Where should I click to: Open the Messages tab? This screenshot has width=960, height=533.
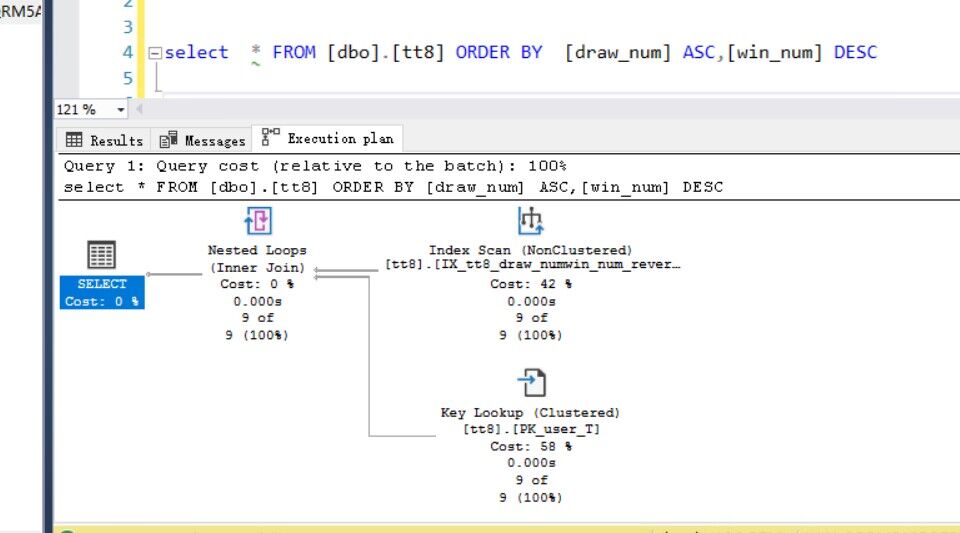(x=203, y=140)
